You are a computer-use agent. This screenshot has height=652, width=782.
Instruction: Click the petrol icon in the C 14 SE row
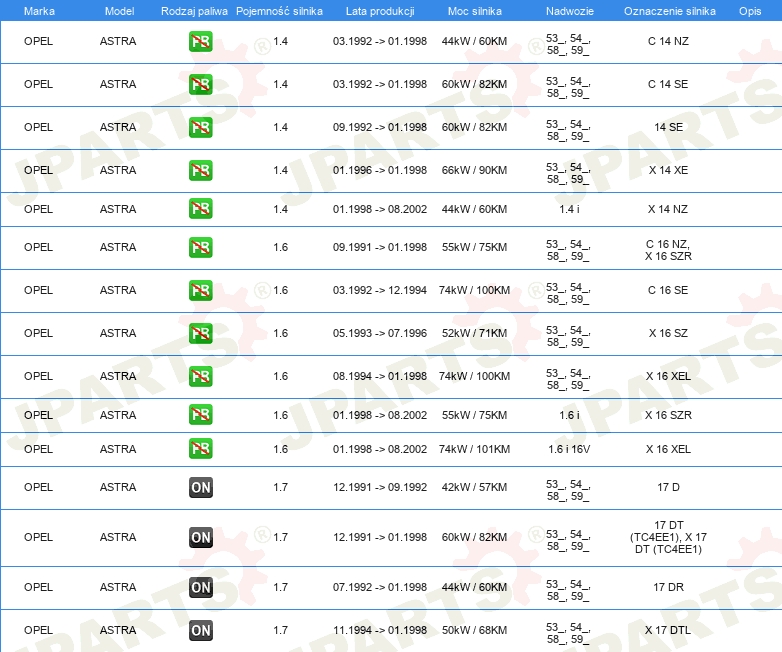pos(200,84)
